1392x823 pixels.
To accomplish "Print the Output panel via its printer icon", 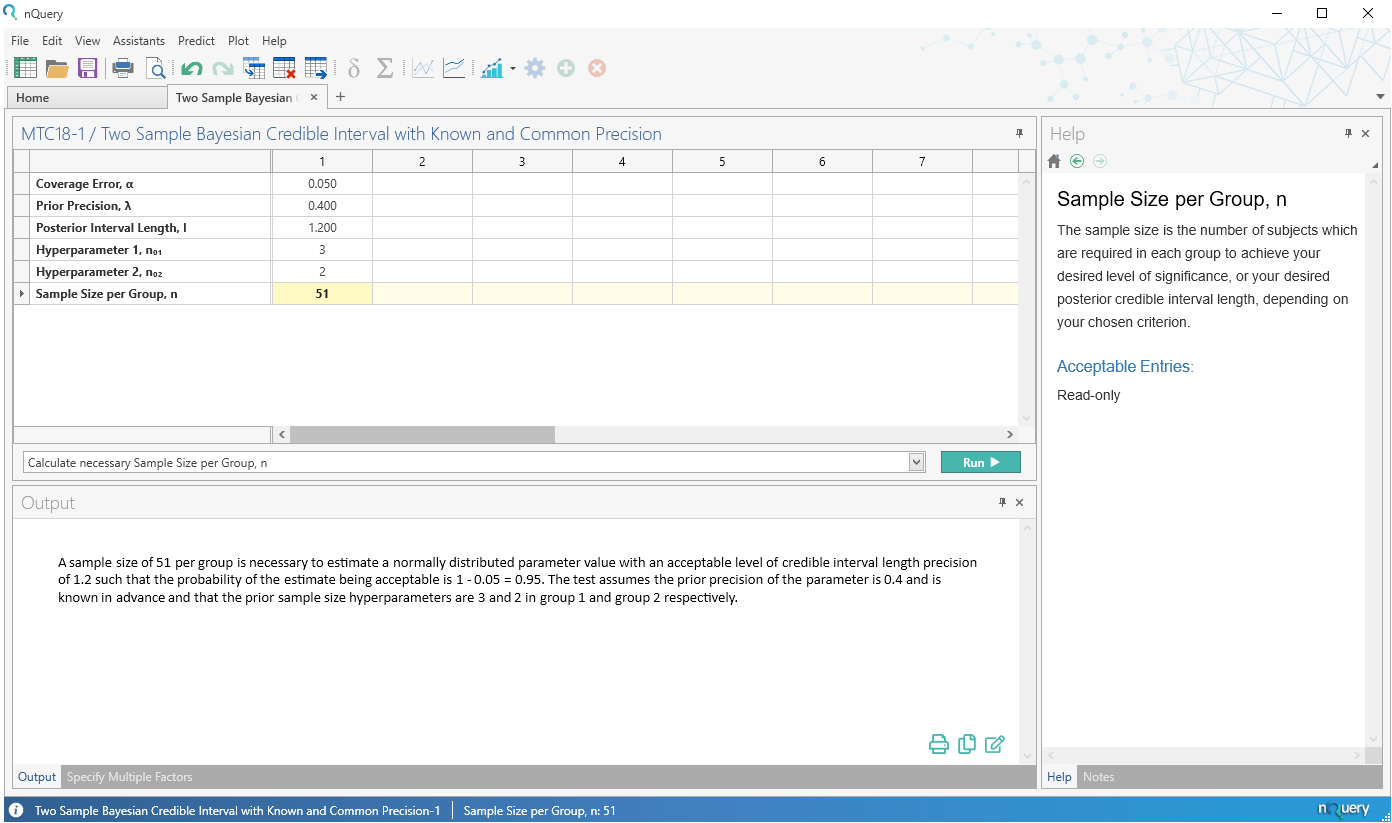I will (938, 744).
